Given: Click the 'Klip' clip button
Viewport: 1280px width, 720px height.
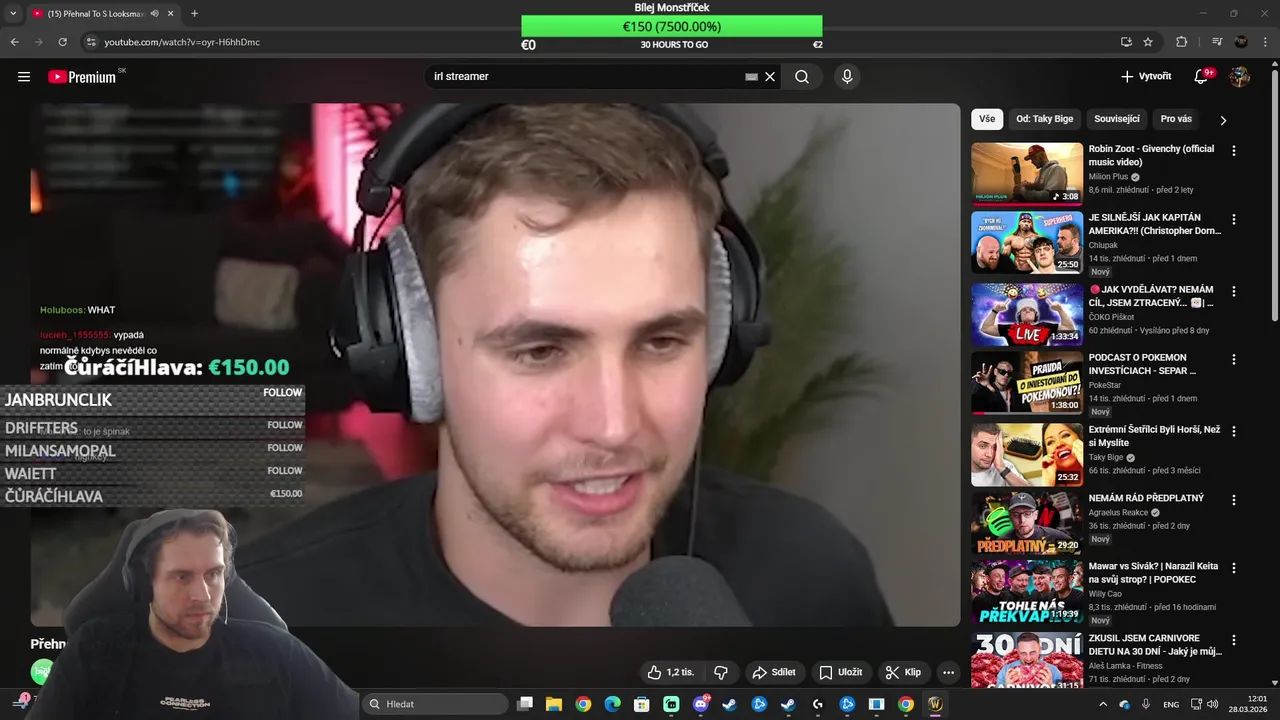Looking at the screenshot, I should 903,672.
